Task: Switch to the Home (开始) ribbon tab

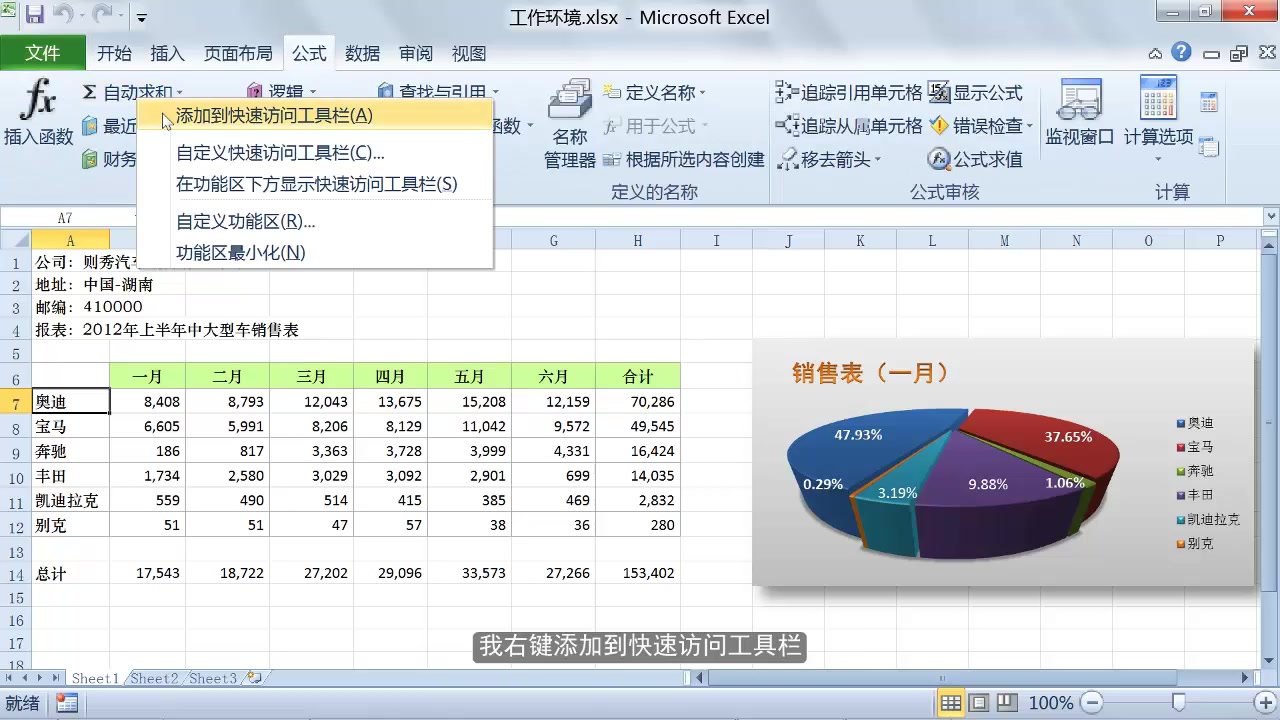Action: [x=114, y=54]
